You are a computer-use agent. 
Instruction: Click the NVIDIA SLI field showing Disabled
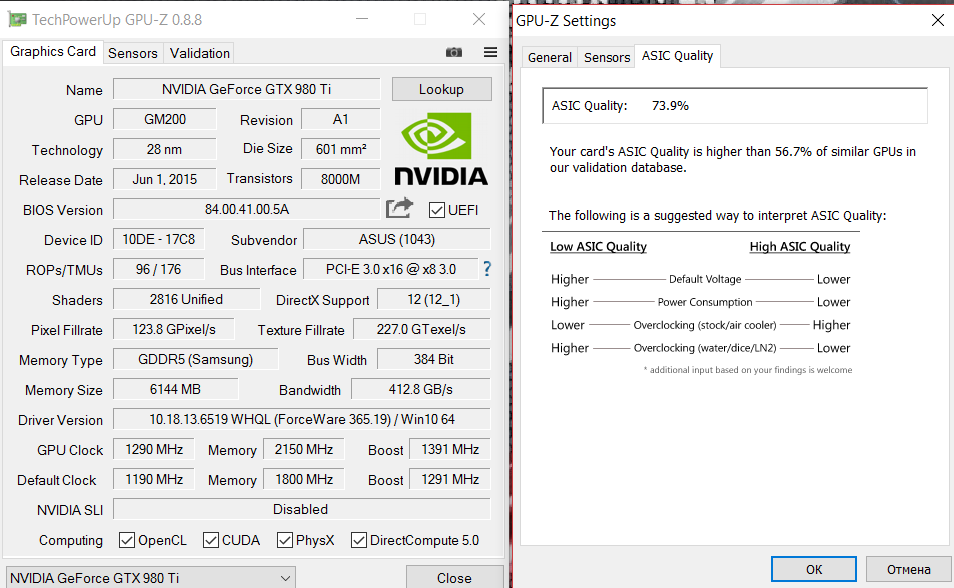[302, 509]
